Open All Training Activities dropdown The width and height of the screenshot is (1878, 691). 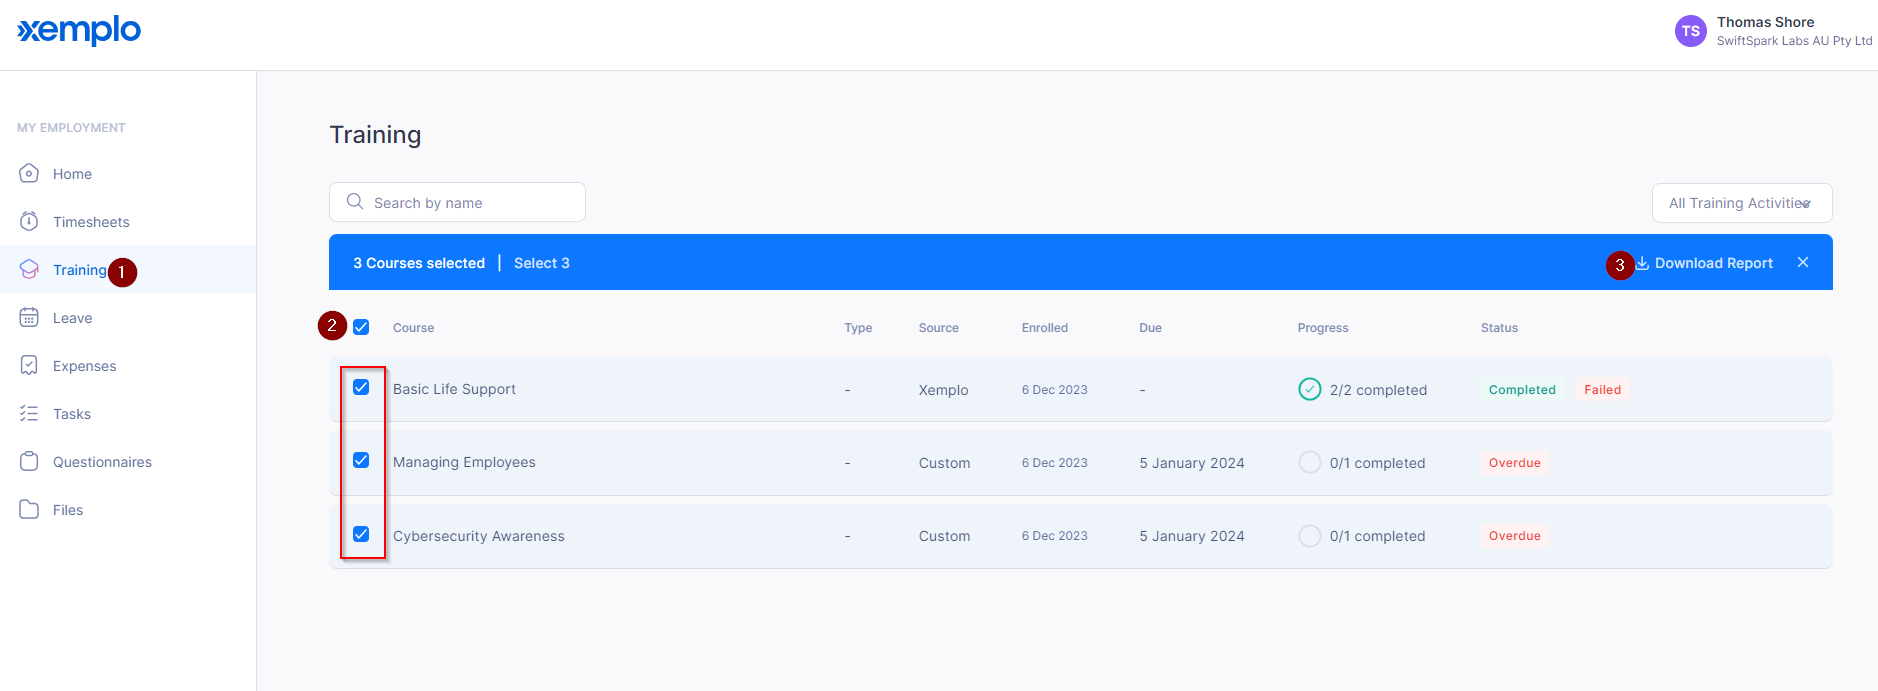pos(1742,203)
